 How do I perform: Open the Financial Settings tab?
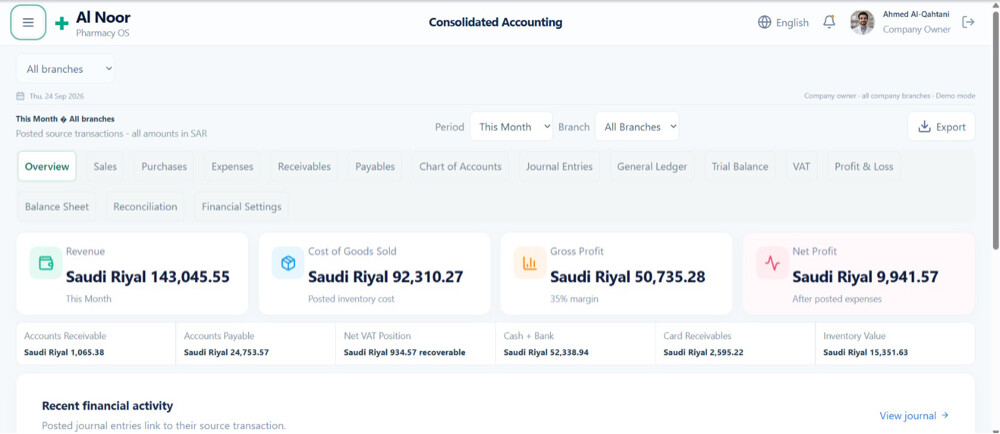(241, 206)
